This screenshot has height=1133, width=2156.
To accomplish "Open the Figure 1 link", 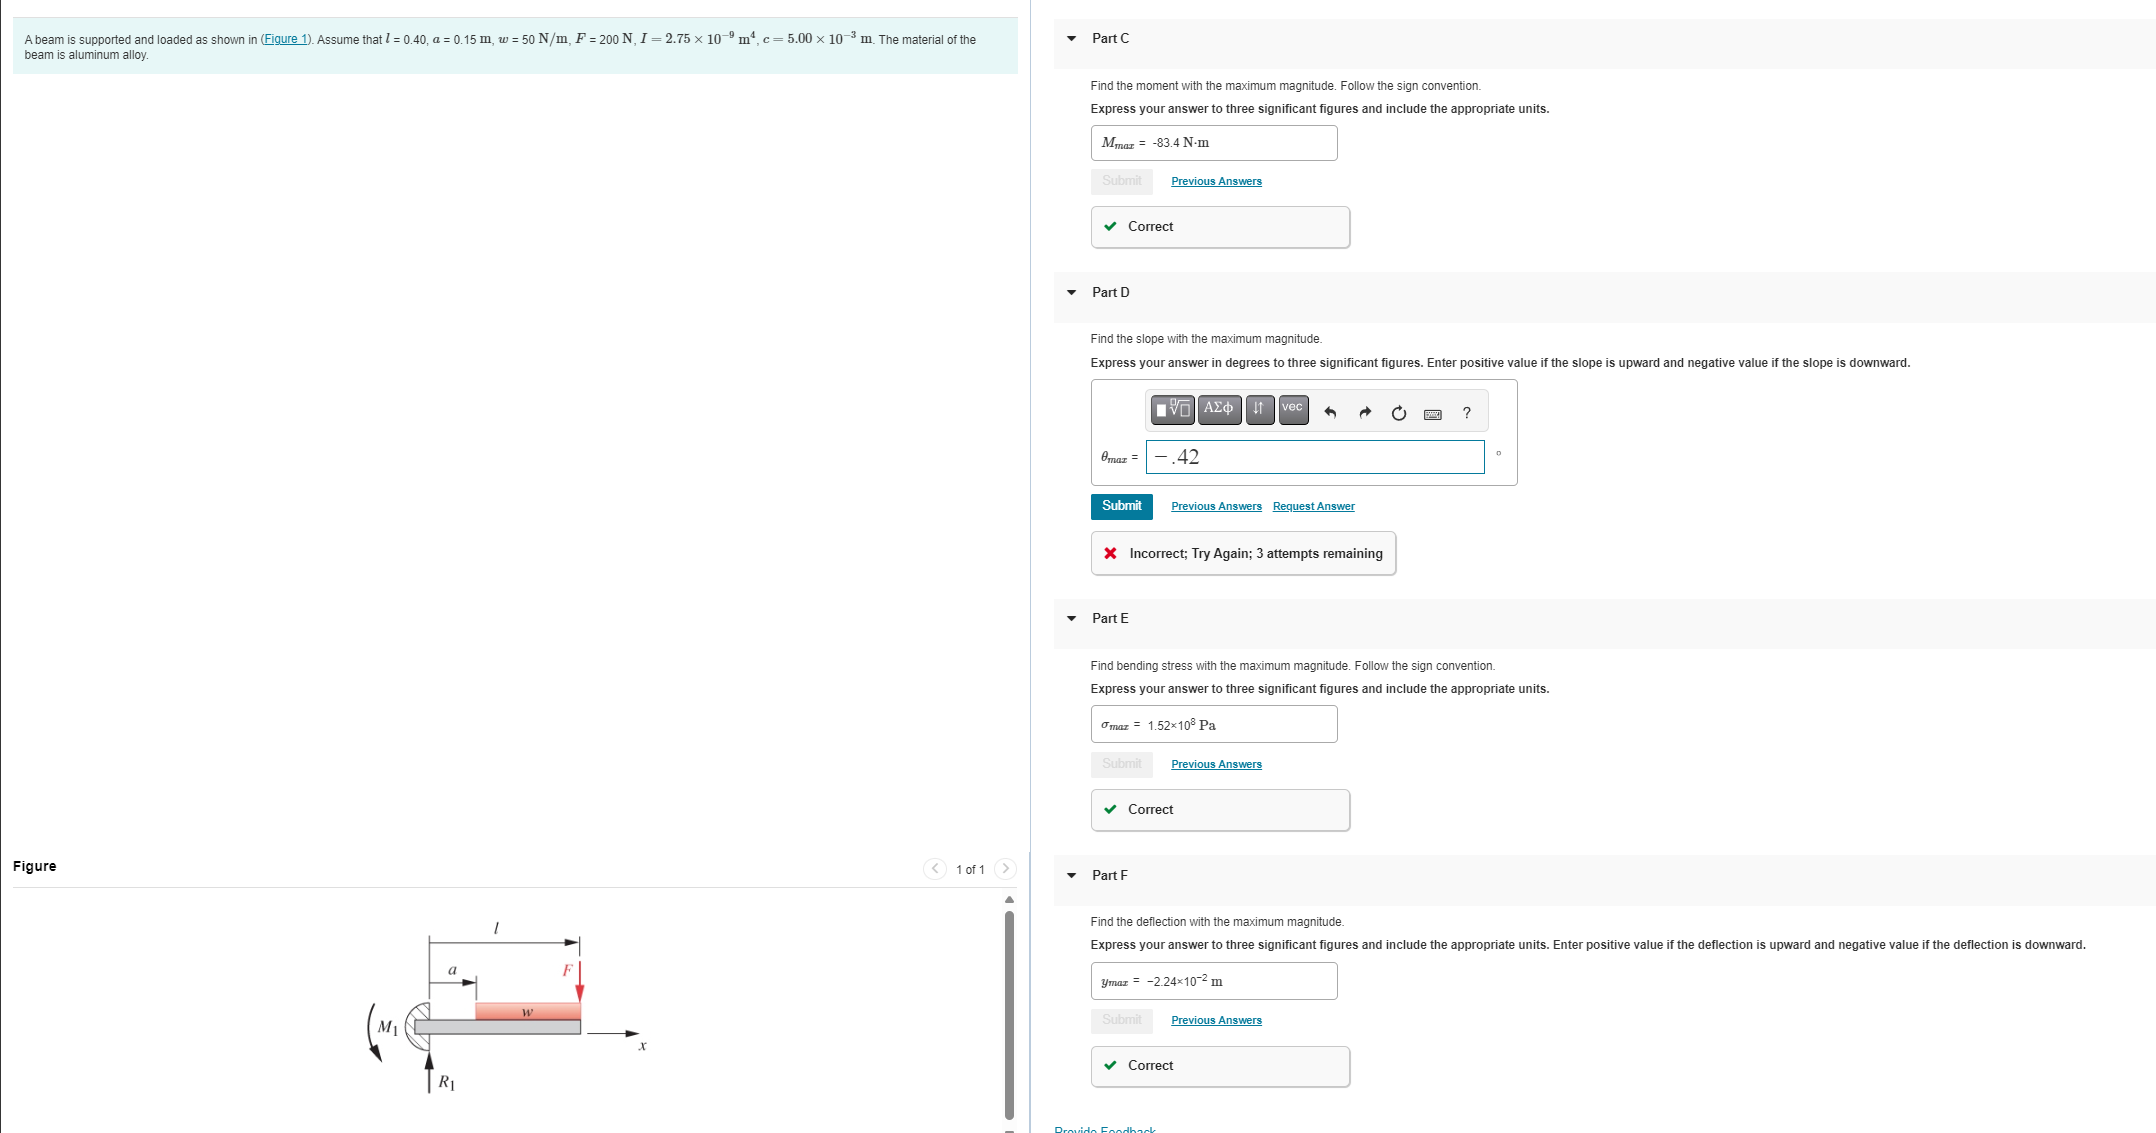I will tap(285, 39).
